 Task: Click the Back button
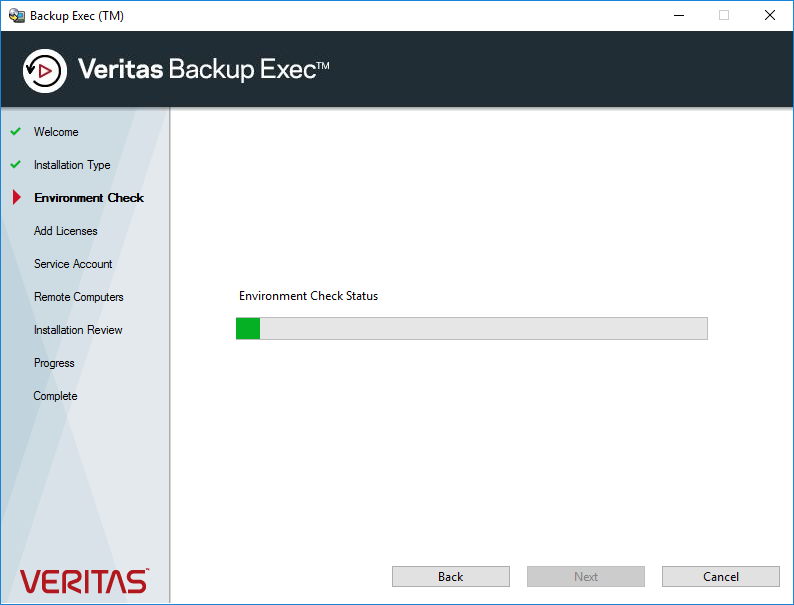coord(451,576)
